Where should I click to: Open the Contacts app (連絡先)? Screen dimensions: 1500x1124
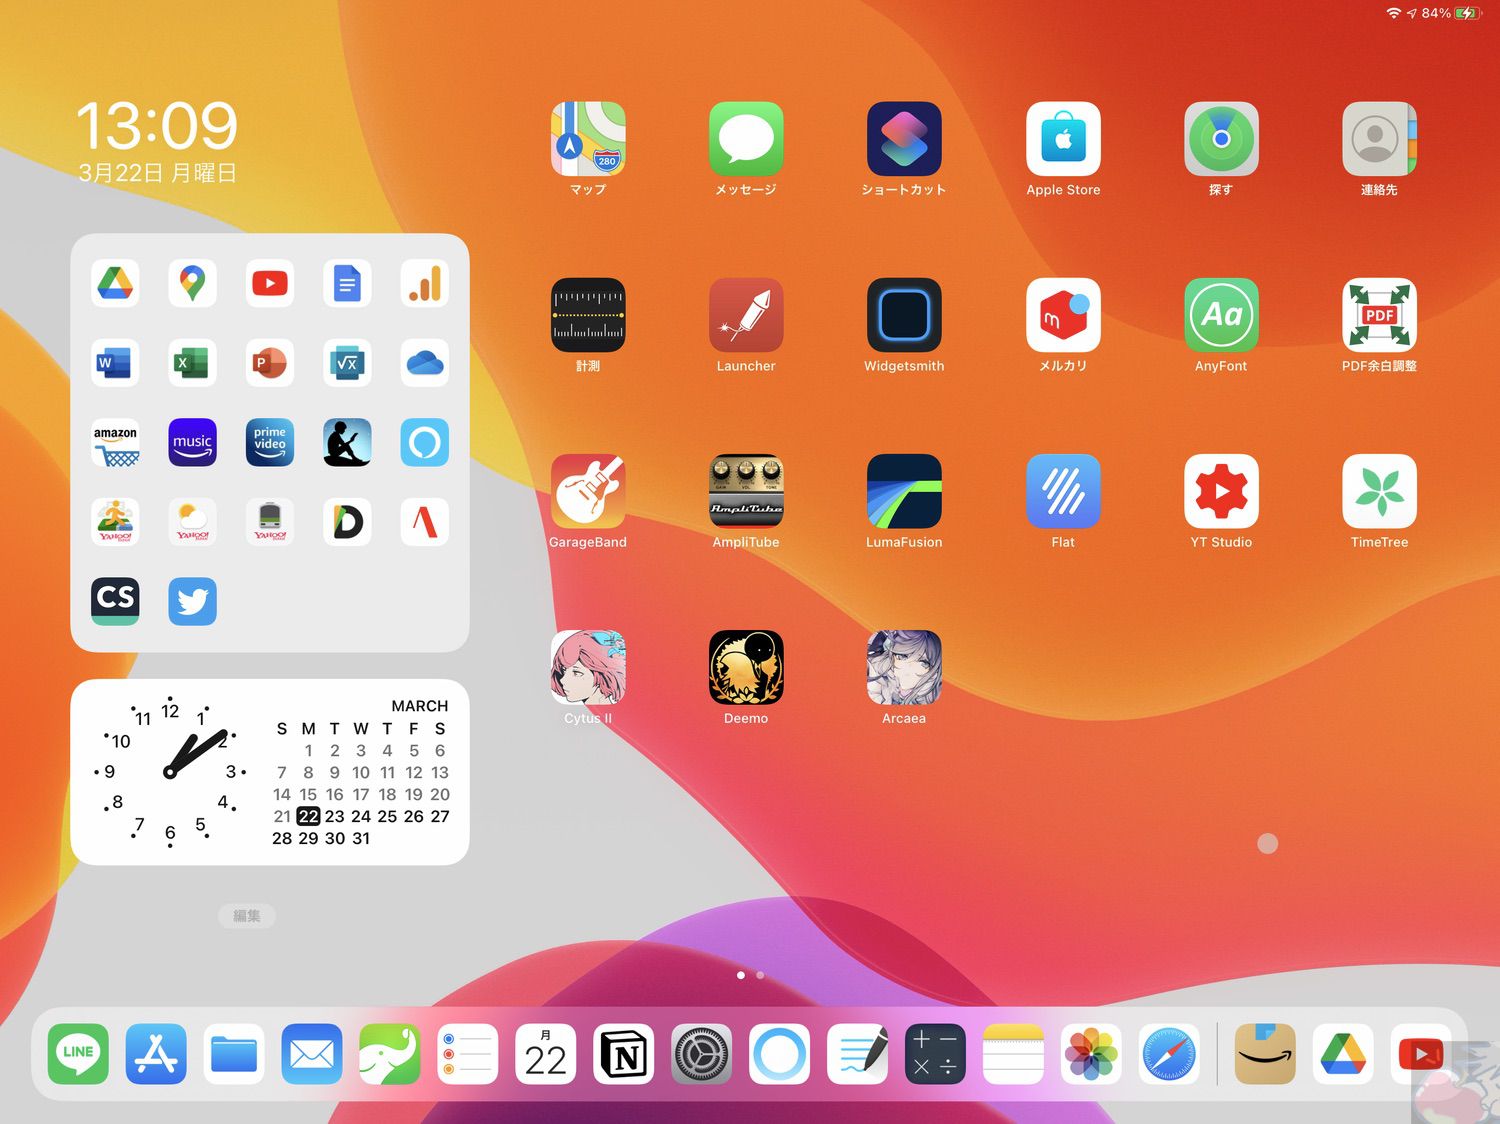tap(1379, 139)
